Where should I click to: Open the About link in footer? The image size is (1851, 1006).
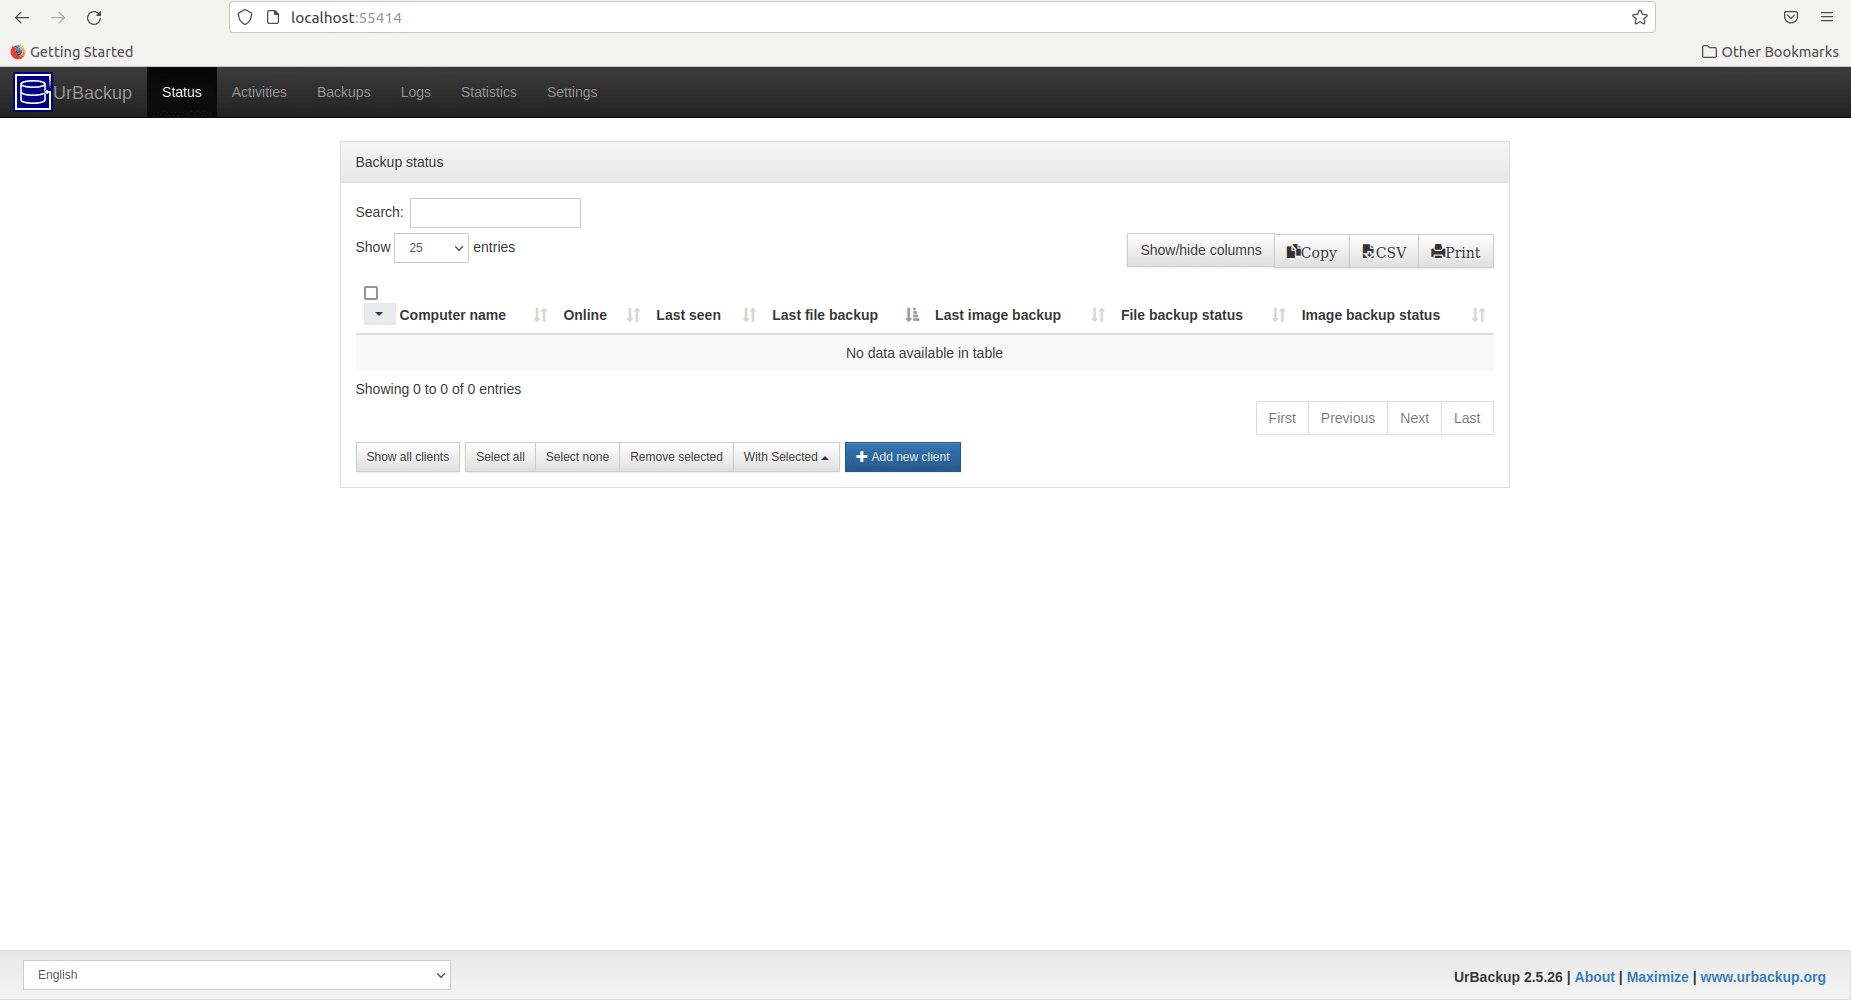point(1594,977)
